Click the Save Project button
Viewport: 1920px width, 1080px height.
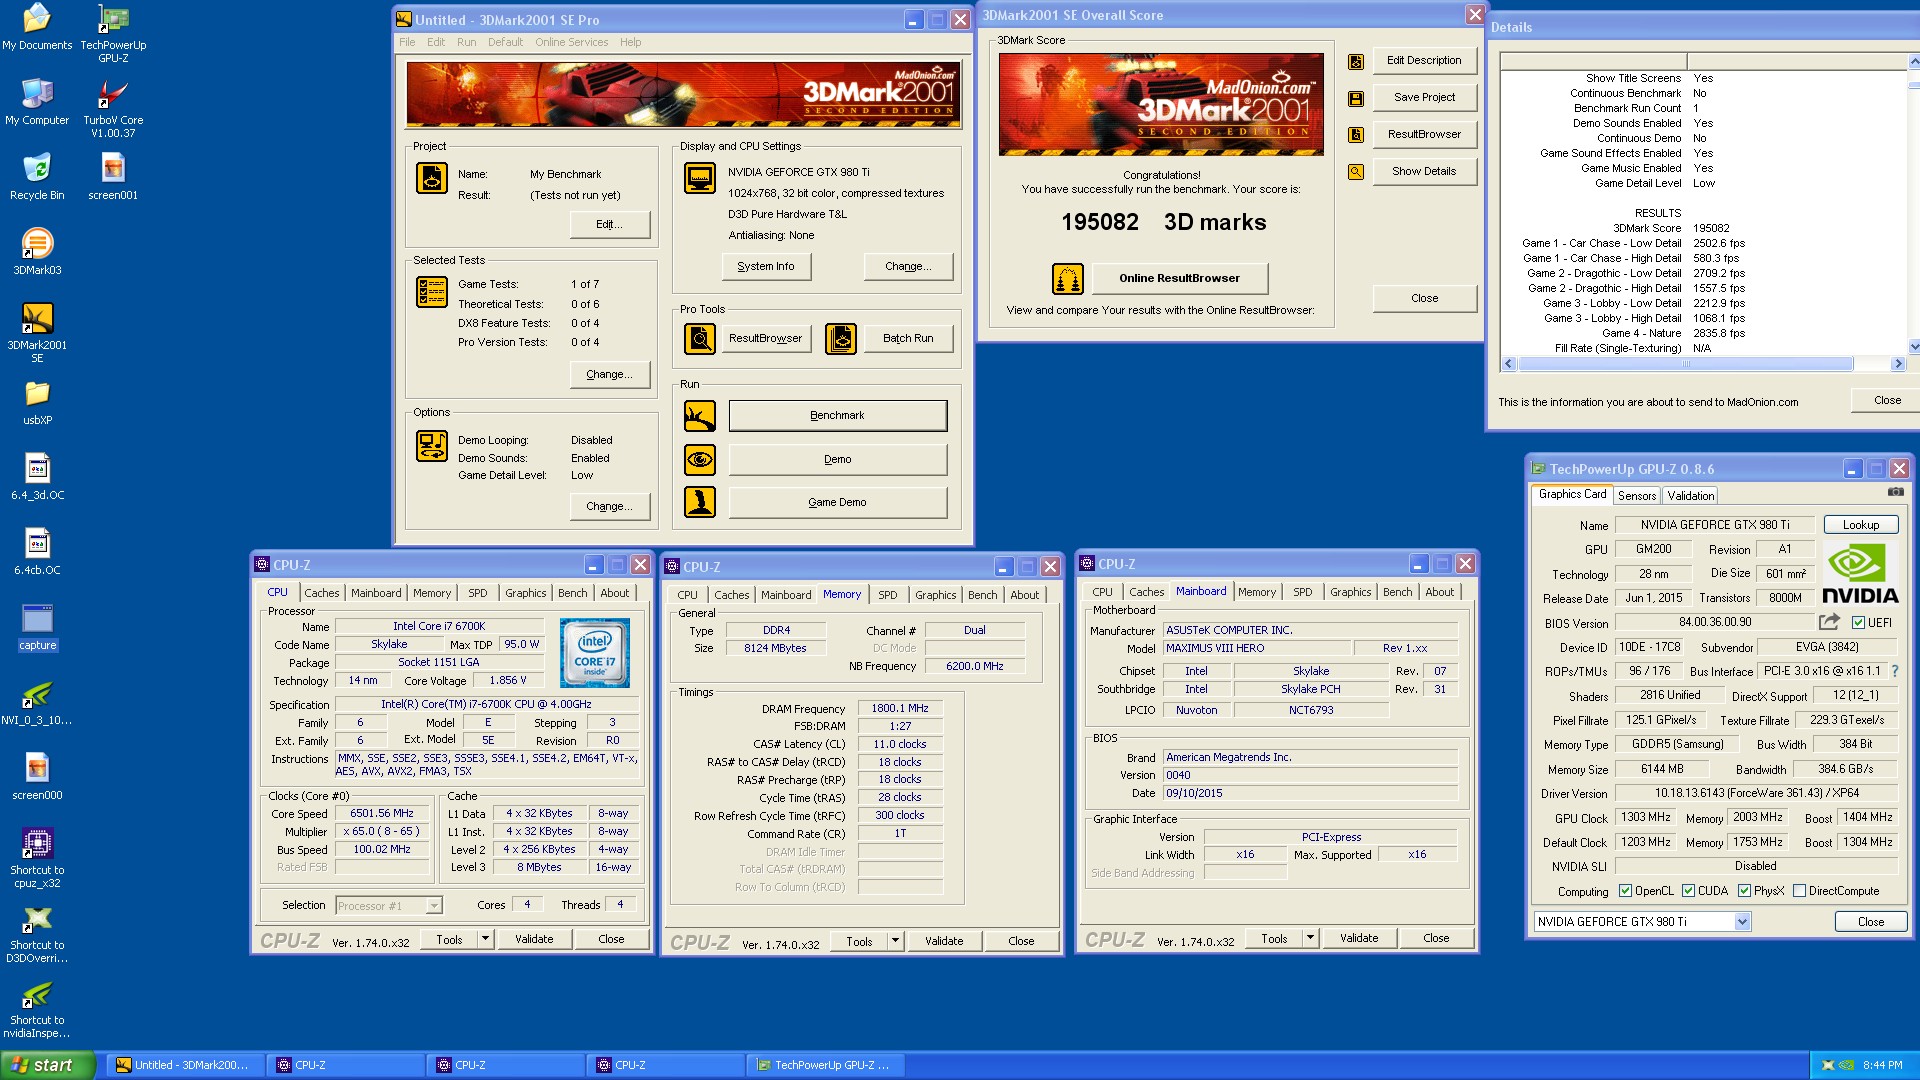click(x=1424, y=97)
